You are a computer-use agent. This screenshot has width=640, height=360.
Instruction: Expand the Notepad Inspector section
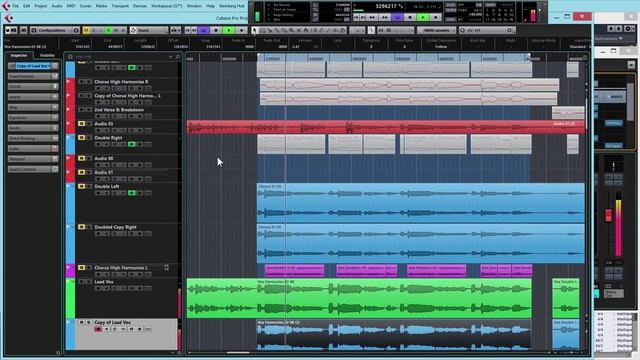tap(33, 159)
